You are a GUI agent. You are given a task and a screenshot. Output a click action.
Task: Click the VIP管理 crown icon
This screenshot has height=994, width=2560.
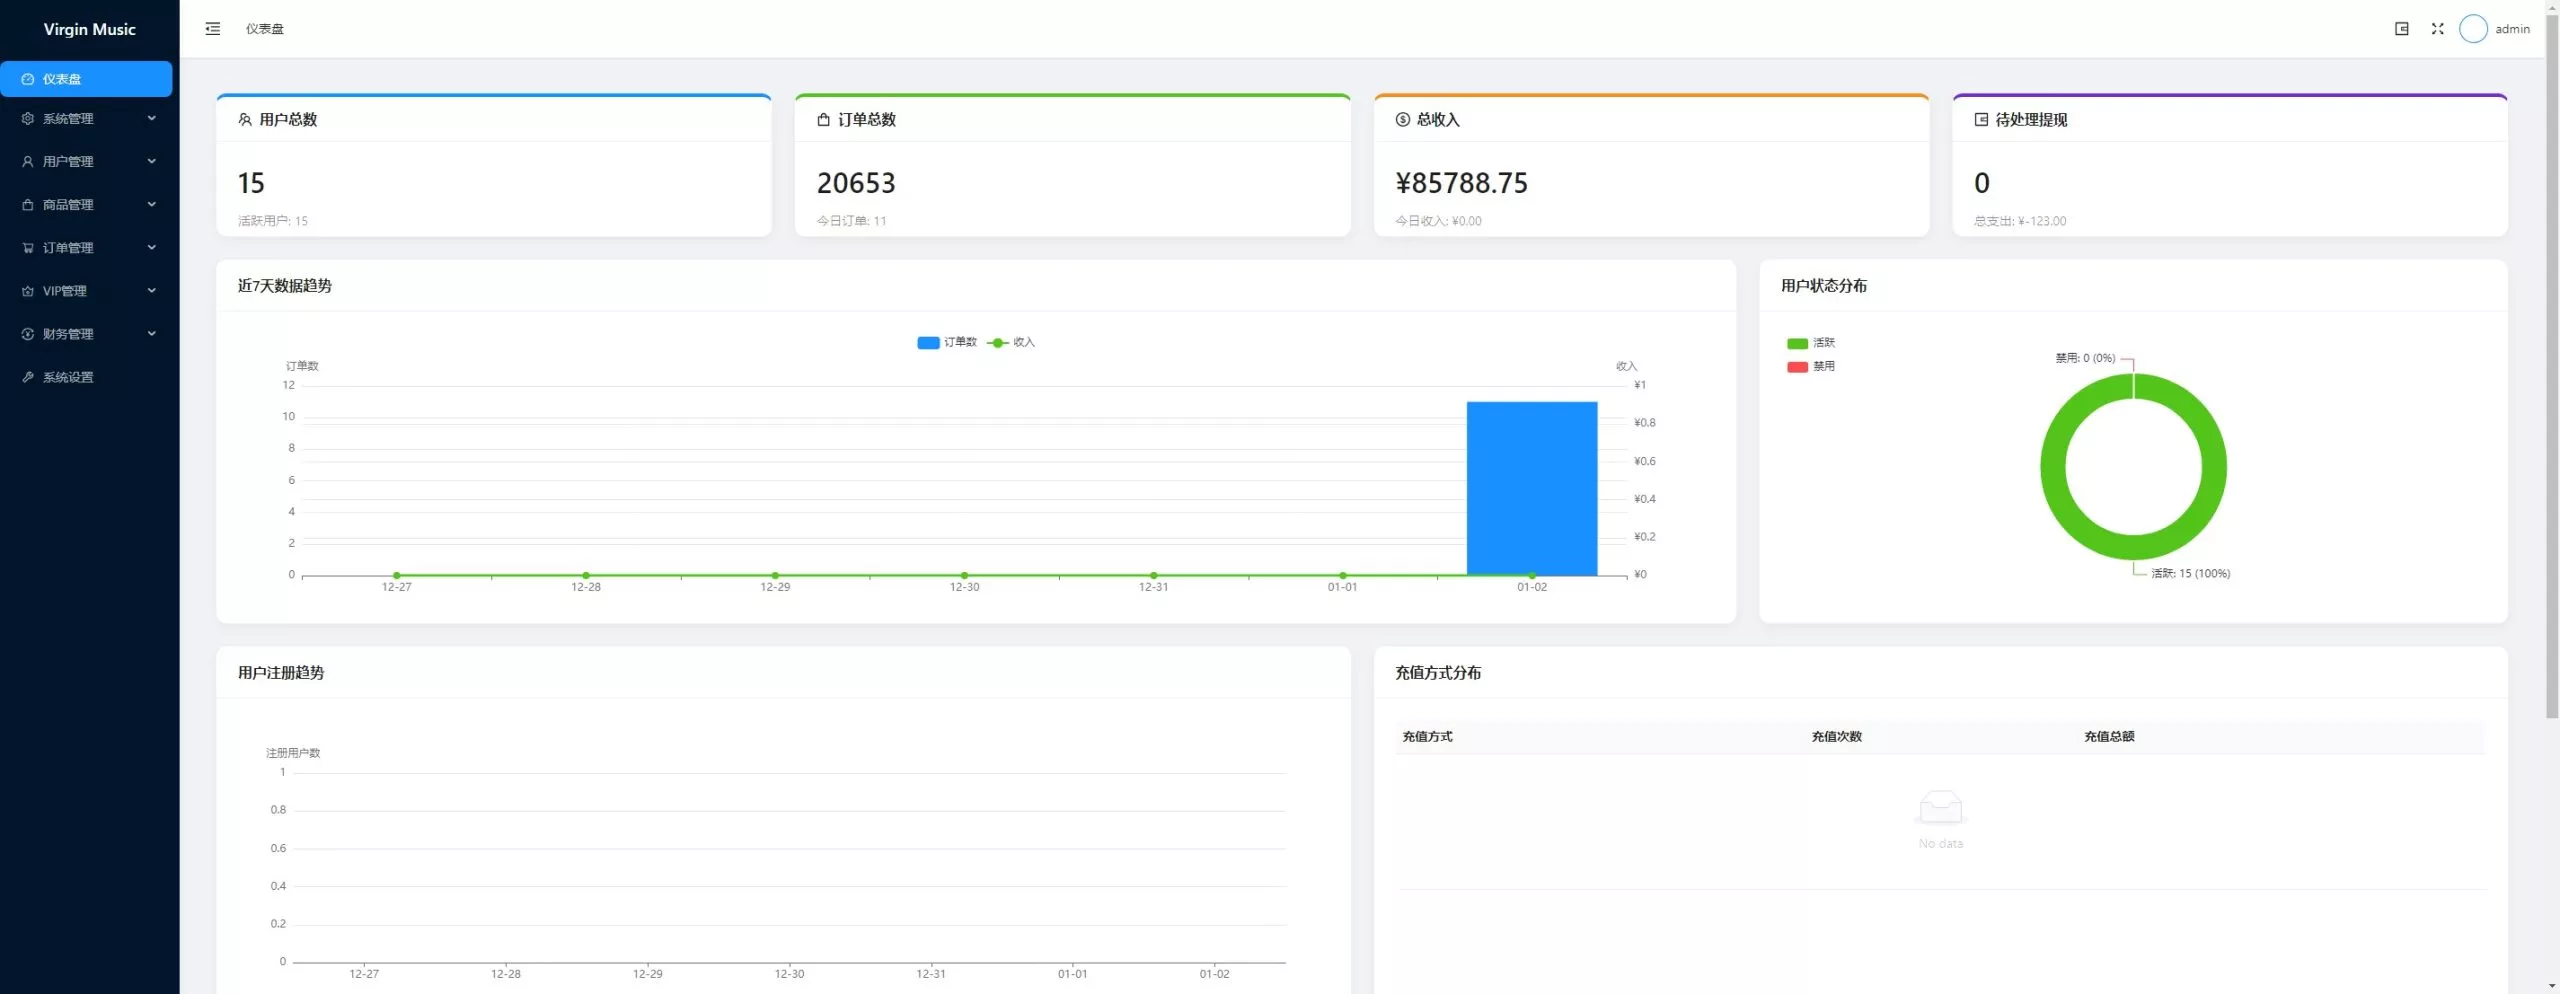[x=28, y=291]
